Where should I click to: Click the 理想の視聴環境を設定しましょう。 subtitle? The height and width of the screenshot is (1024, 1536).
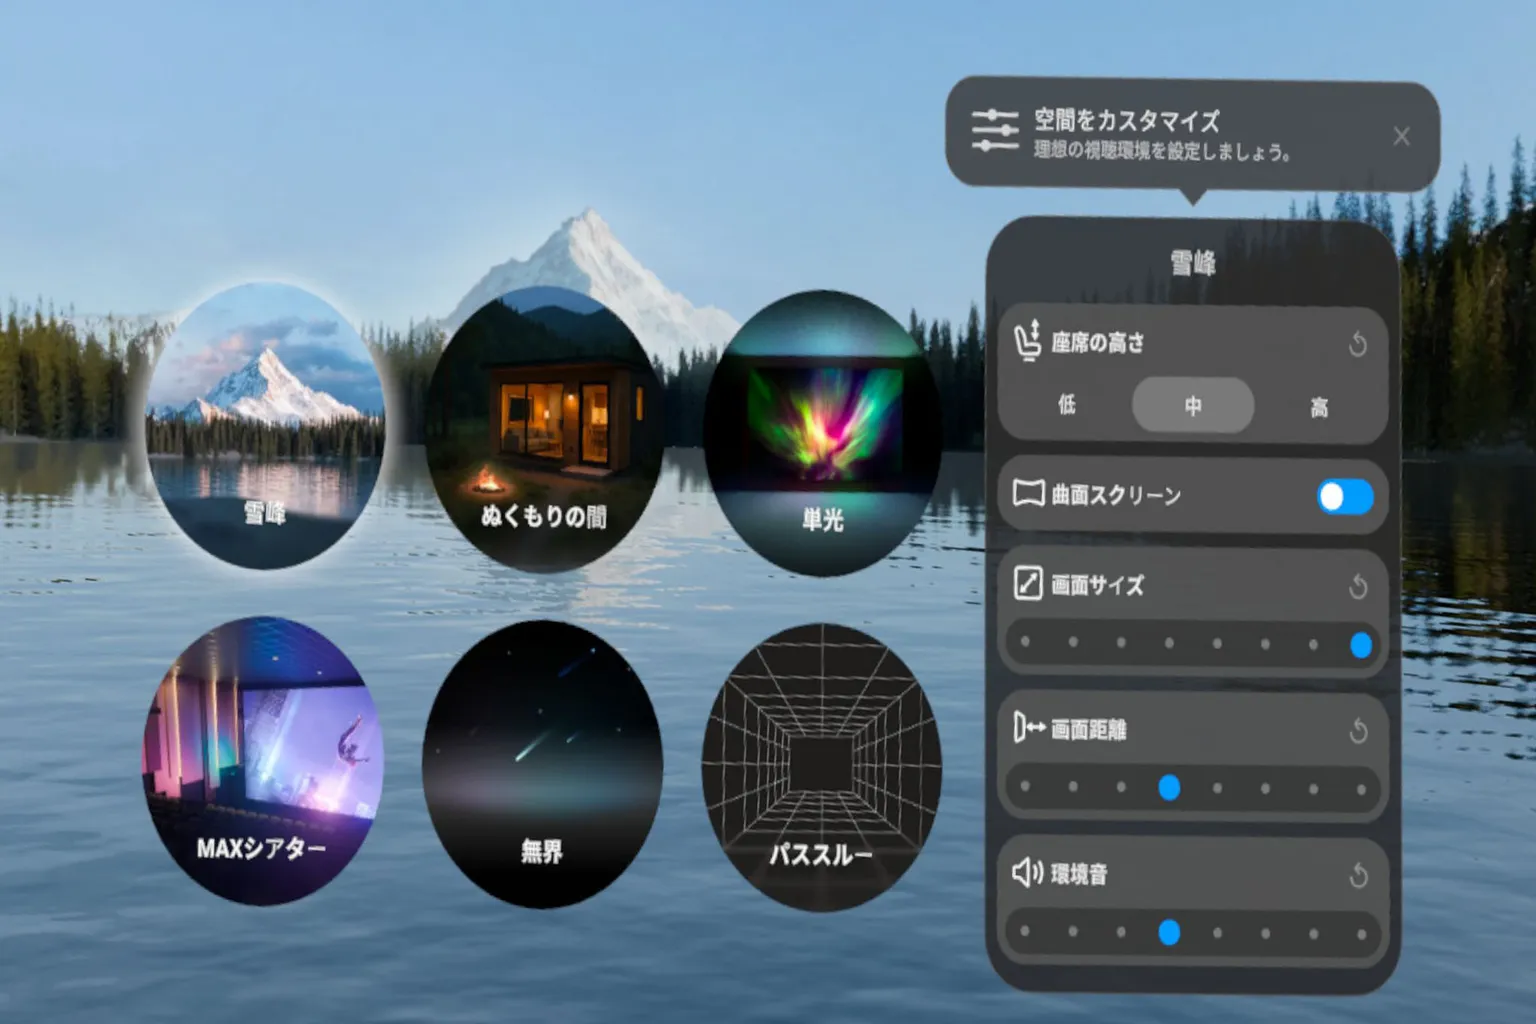[1162, 152]
